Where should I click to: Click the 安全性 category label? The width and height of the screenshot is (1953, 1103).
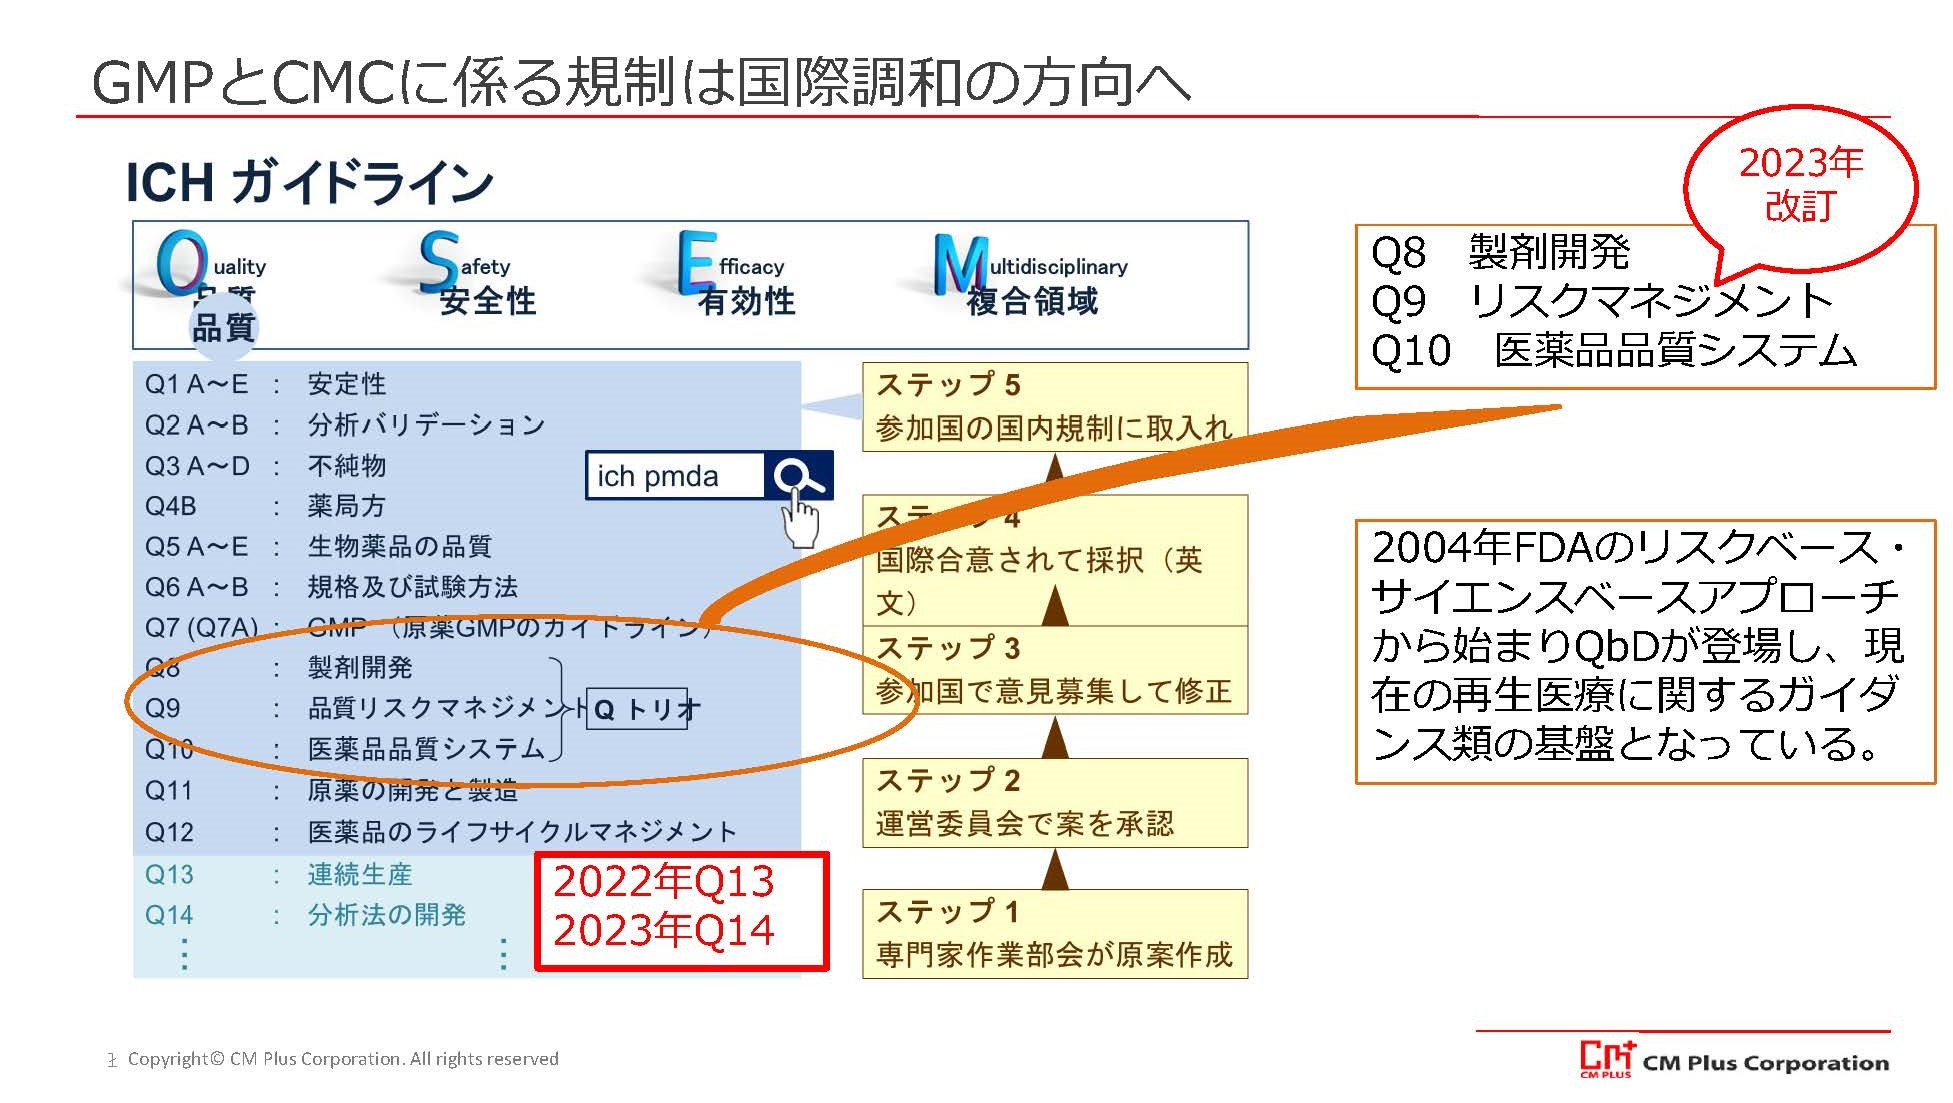click(x=488, y=301)
